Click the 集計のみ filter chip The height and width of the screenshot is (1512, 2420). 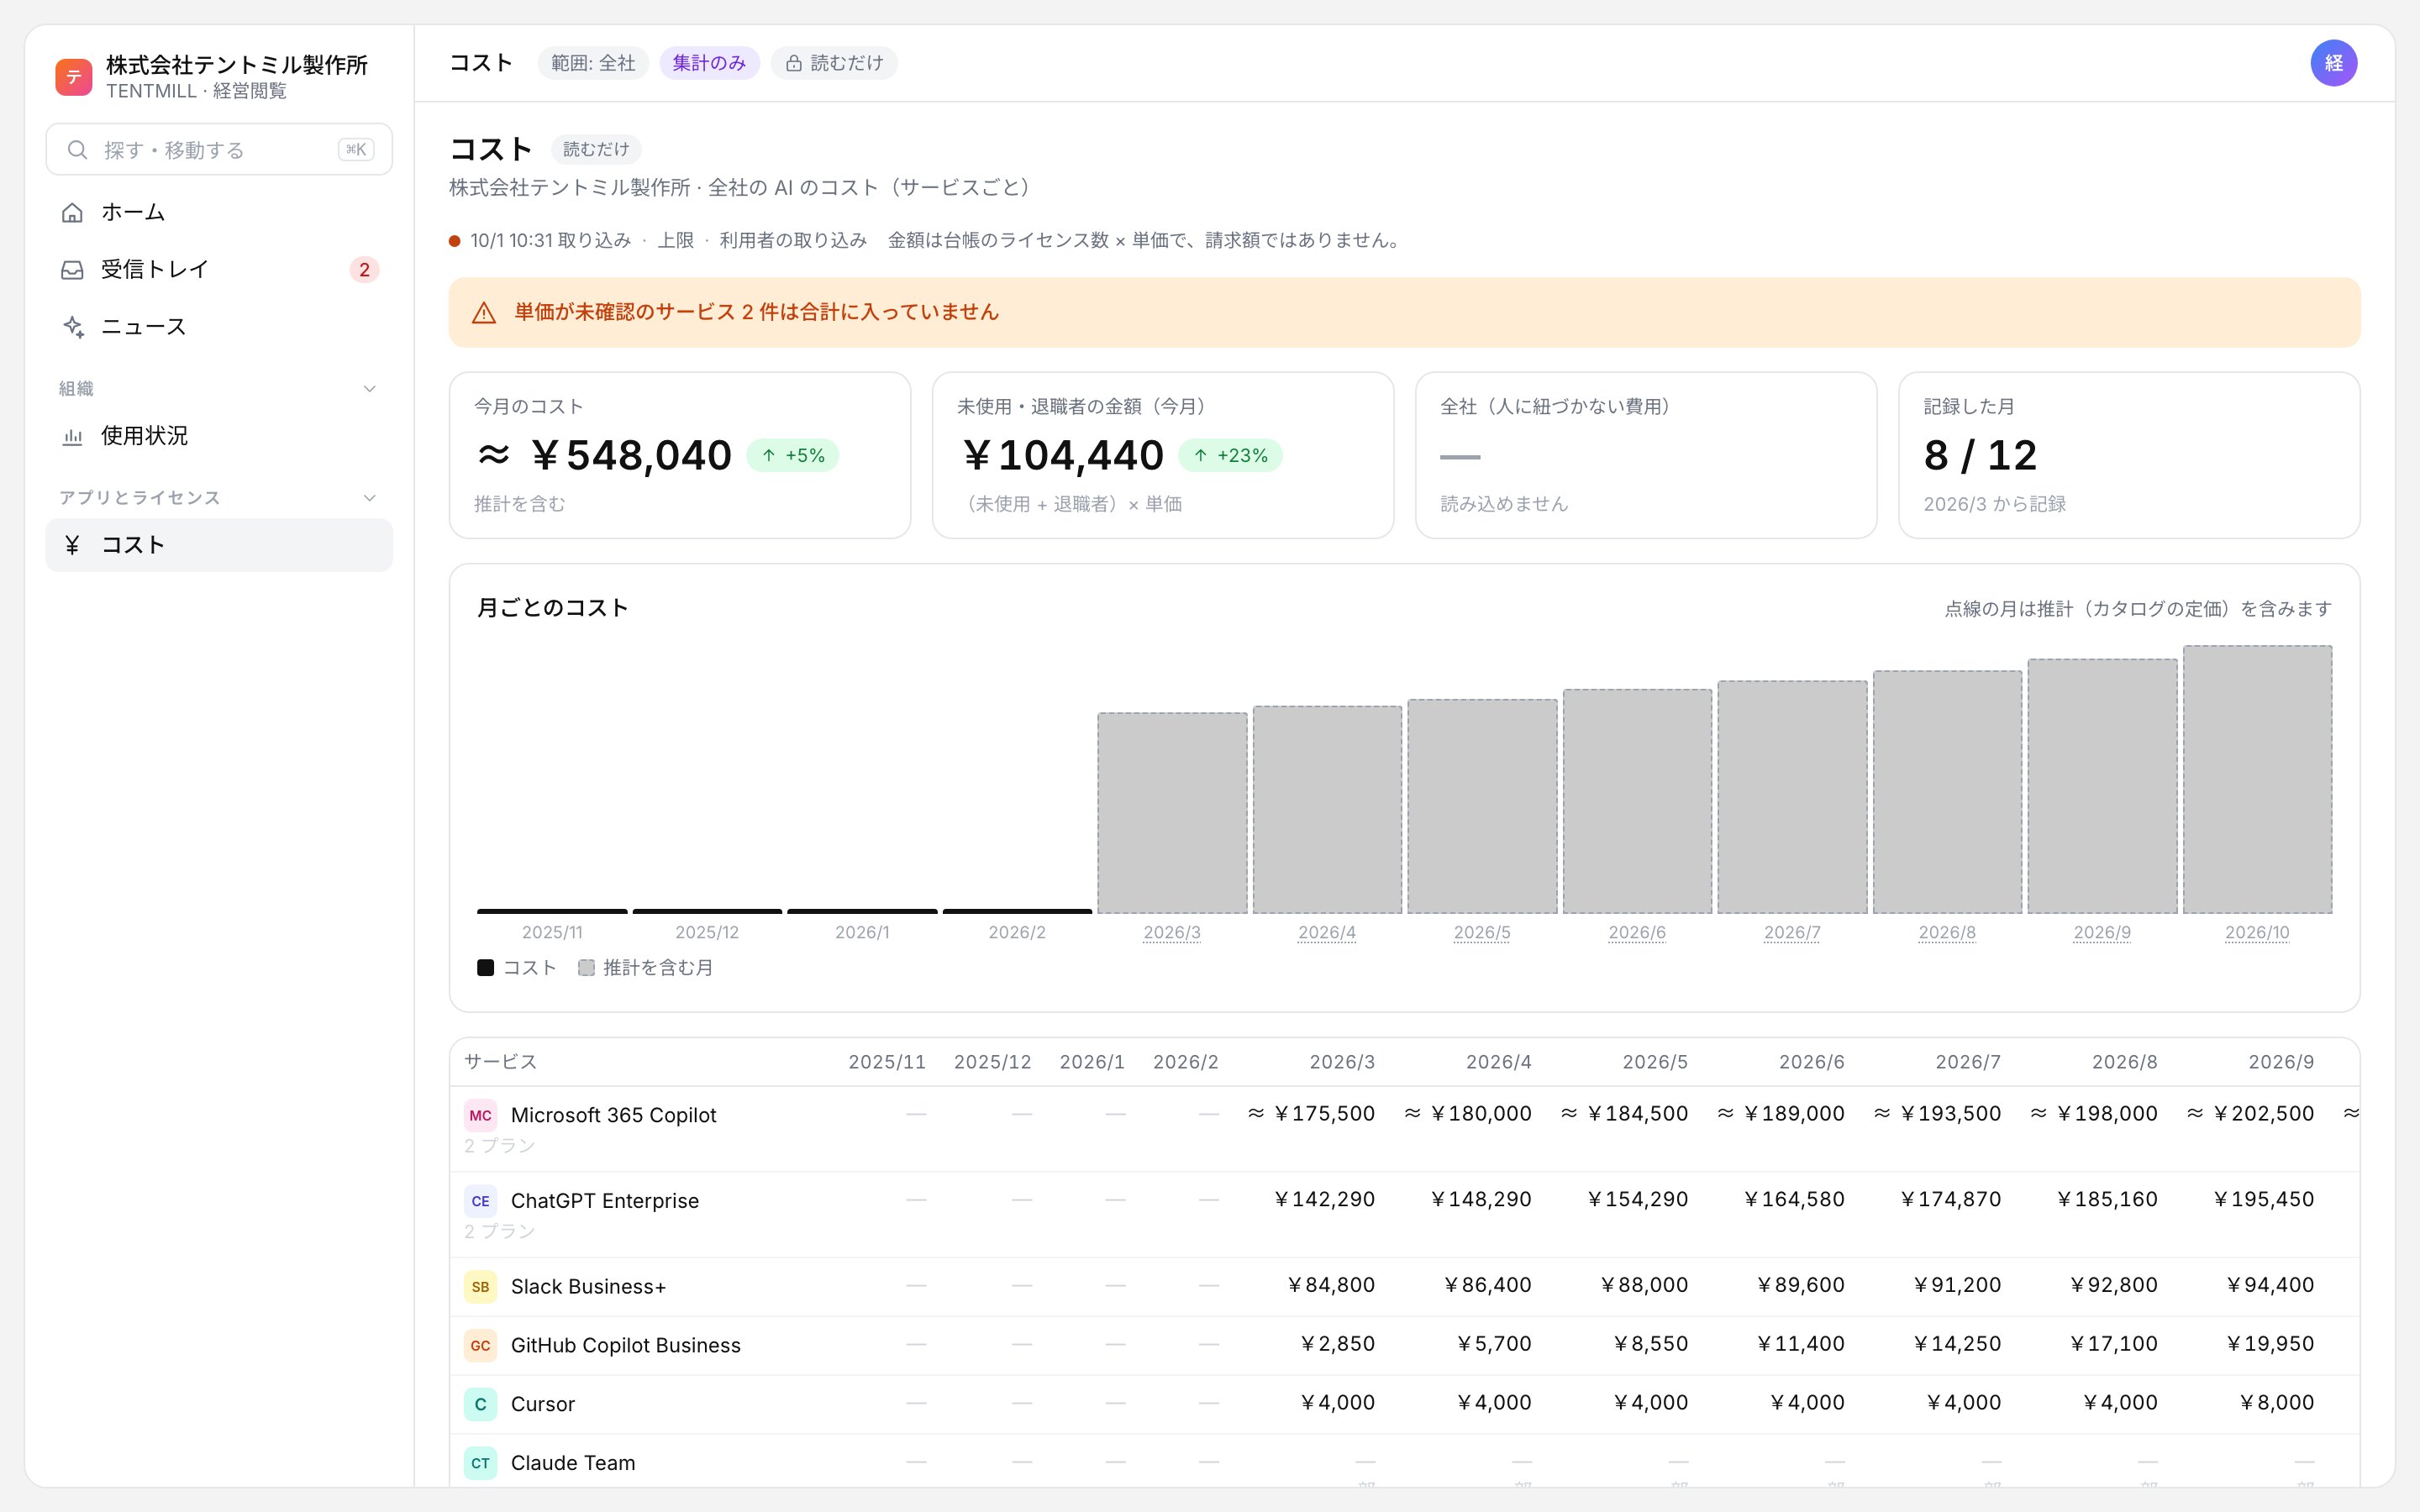point(709,63)
